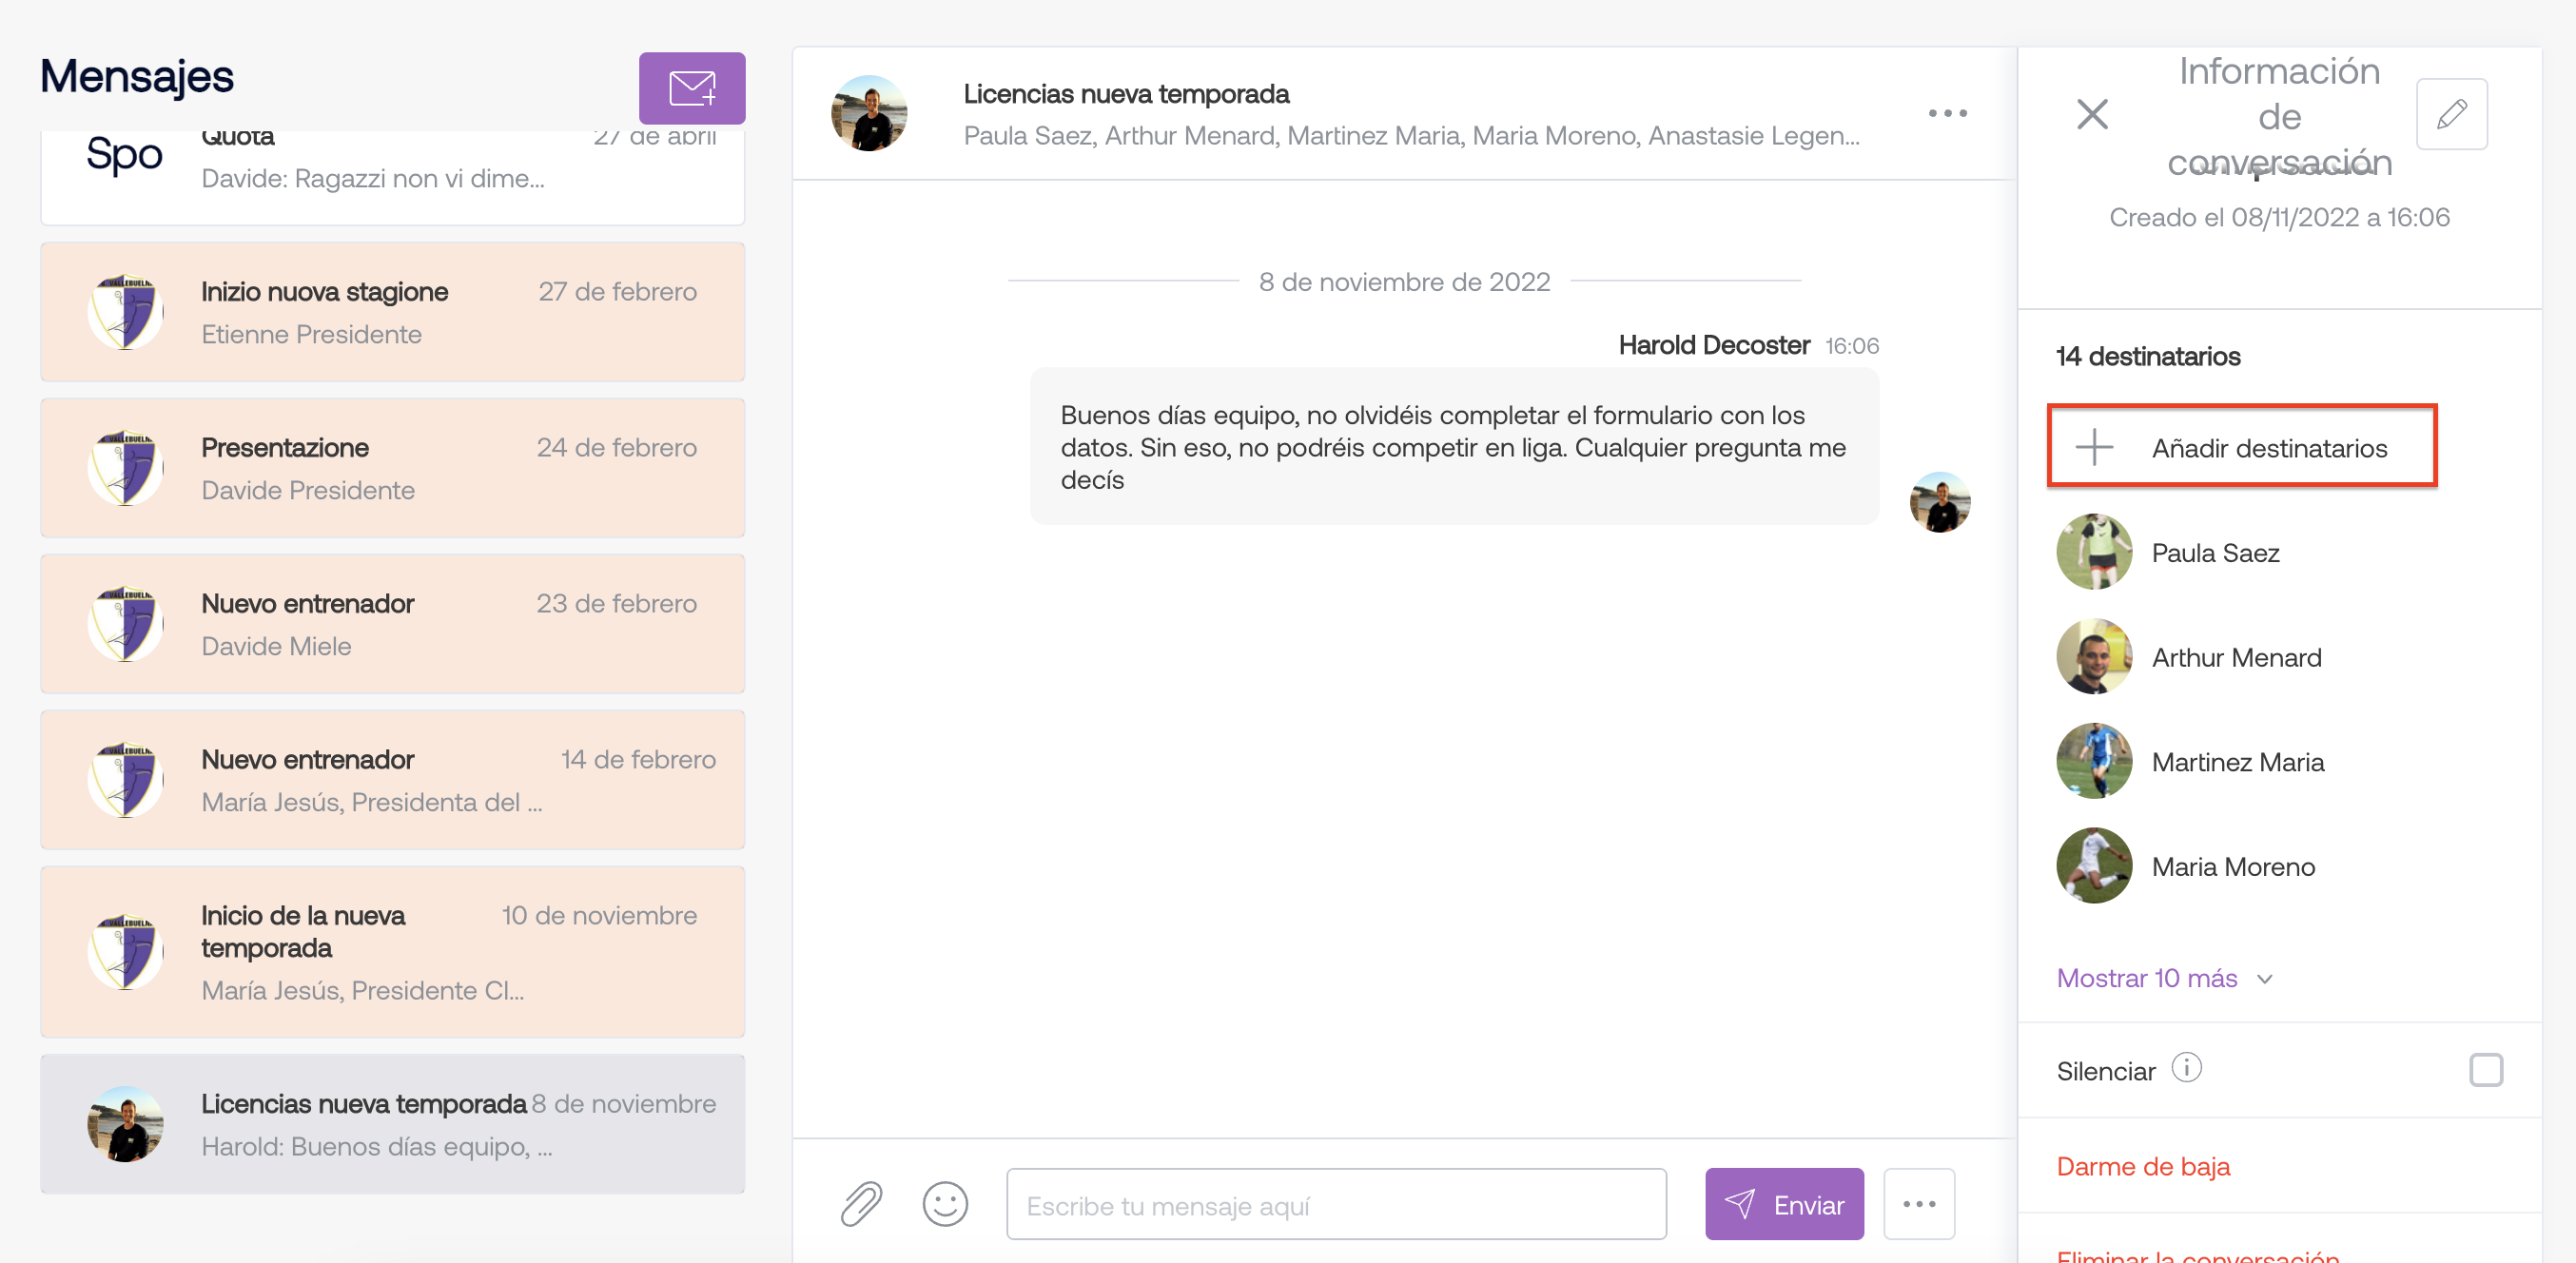Viewport: 2576px width, 1263px height.
Task: Expand Mostrar 10 más recipients list
Action: click(2146, 978)
